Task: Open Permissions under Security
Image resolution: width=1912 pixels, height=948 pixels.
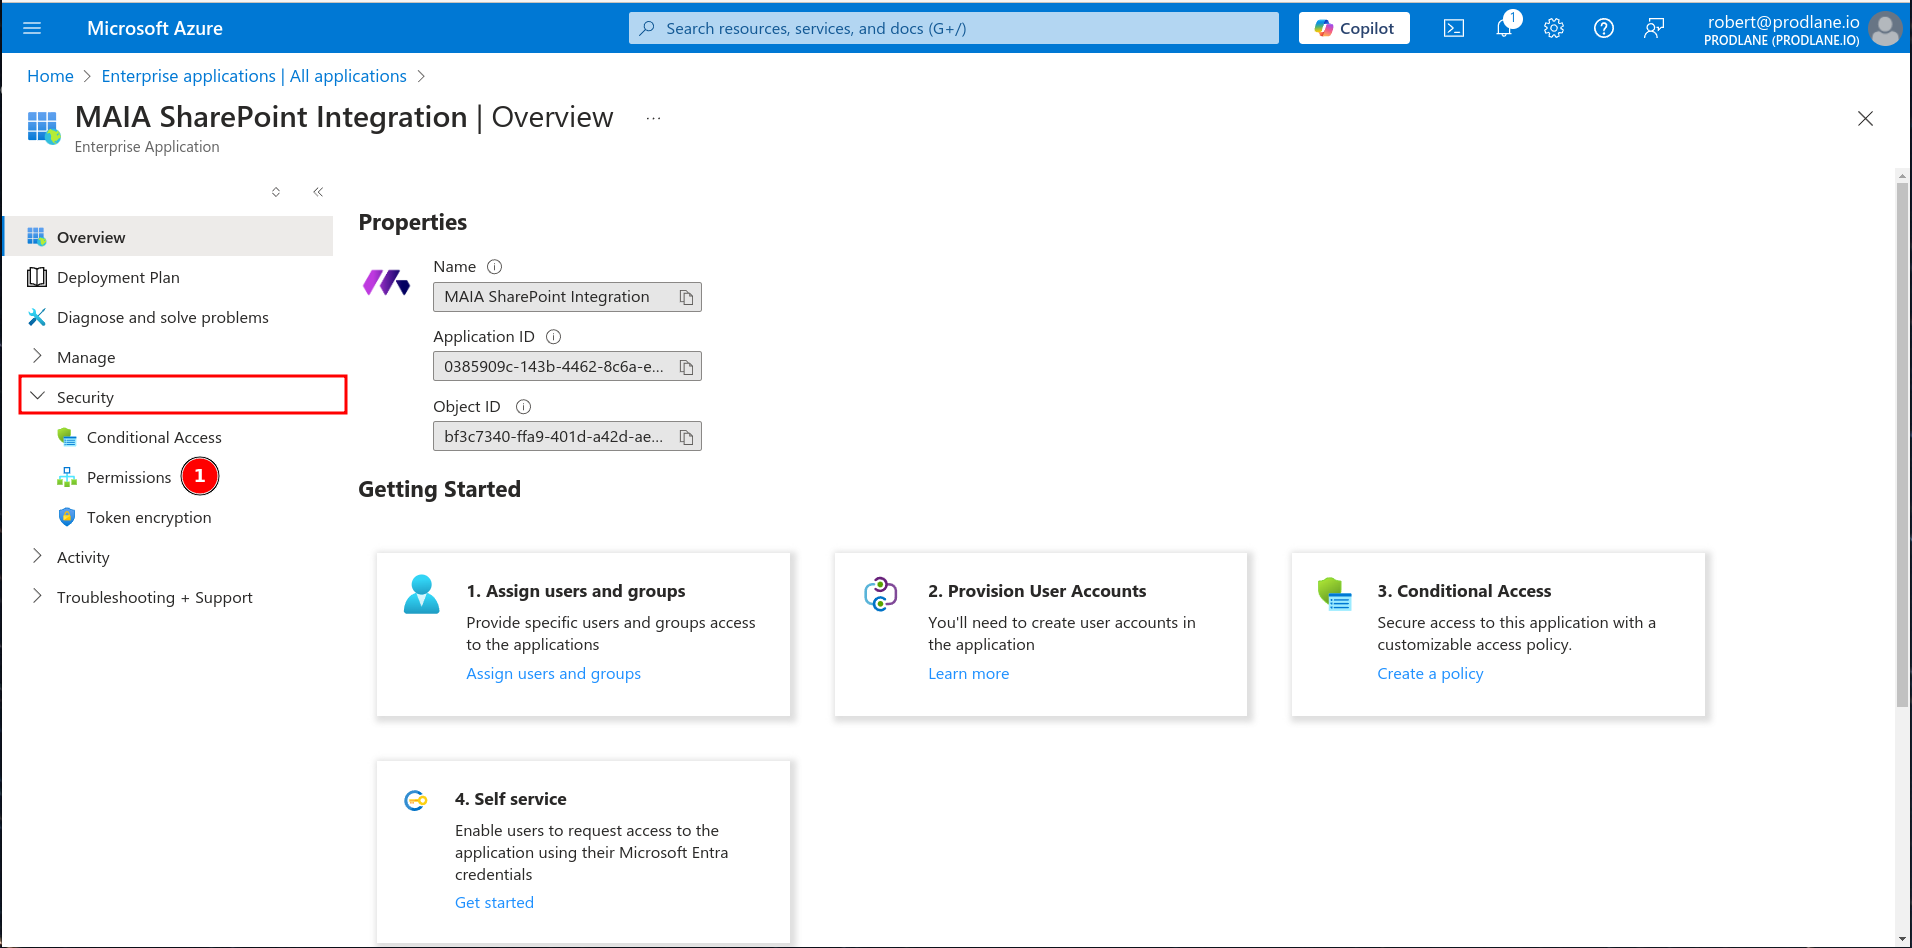Action: (129, 477)
